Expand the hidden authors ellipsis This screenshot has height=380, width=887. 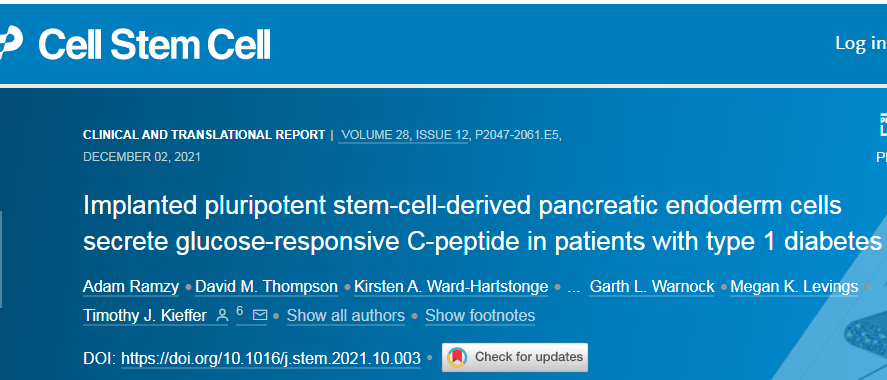coord(574,288)
